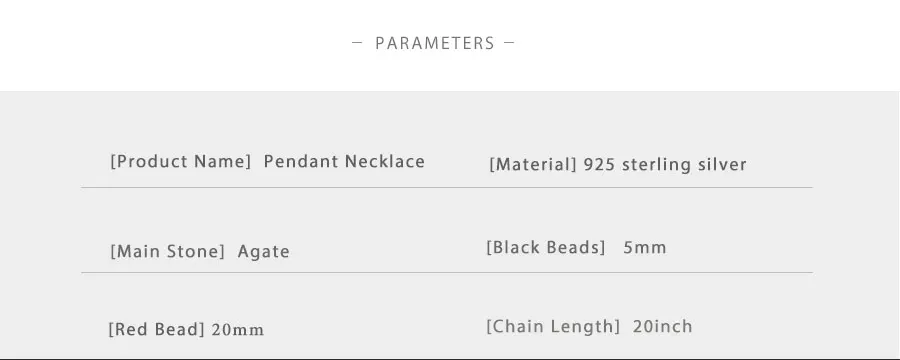Select the [Black Beads] label

point(546,247)
